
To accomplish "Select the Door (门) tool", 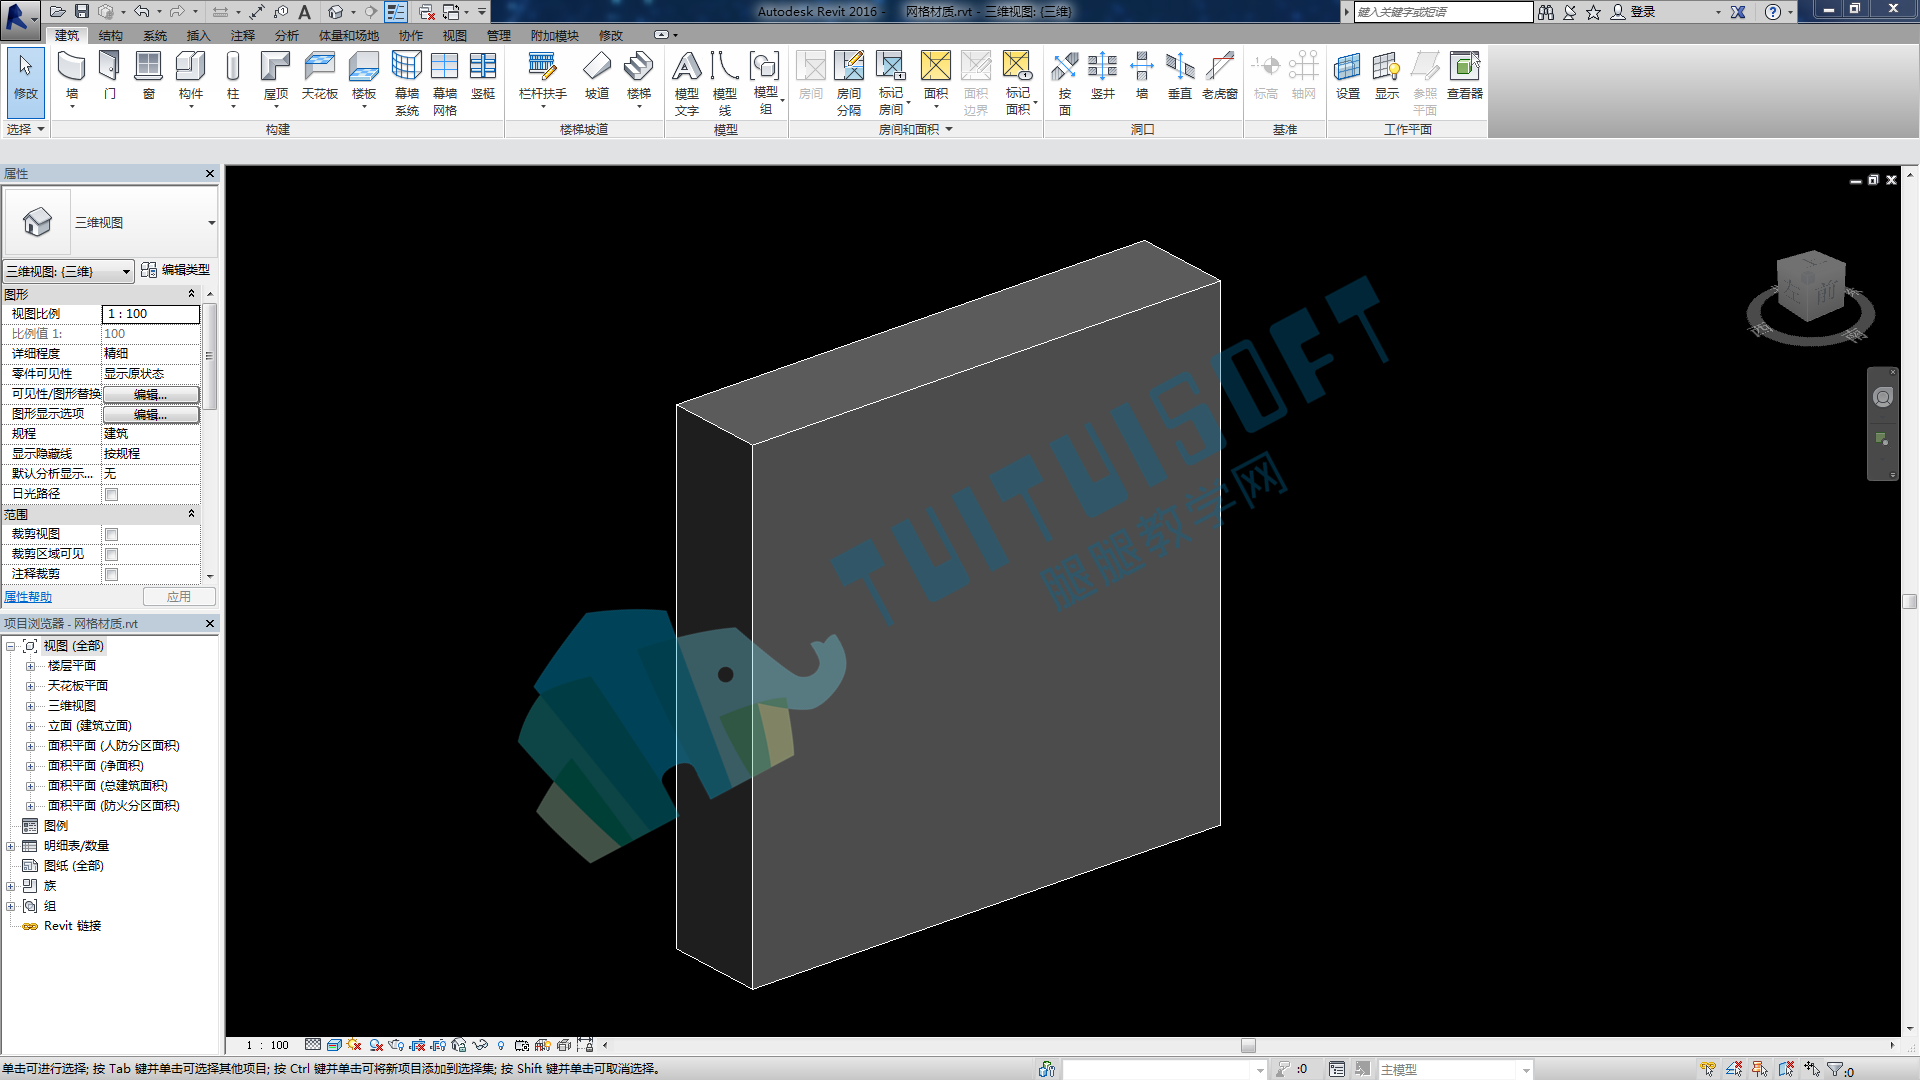I will click(x=110, y=77).
